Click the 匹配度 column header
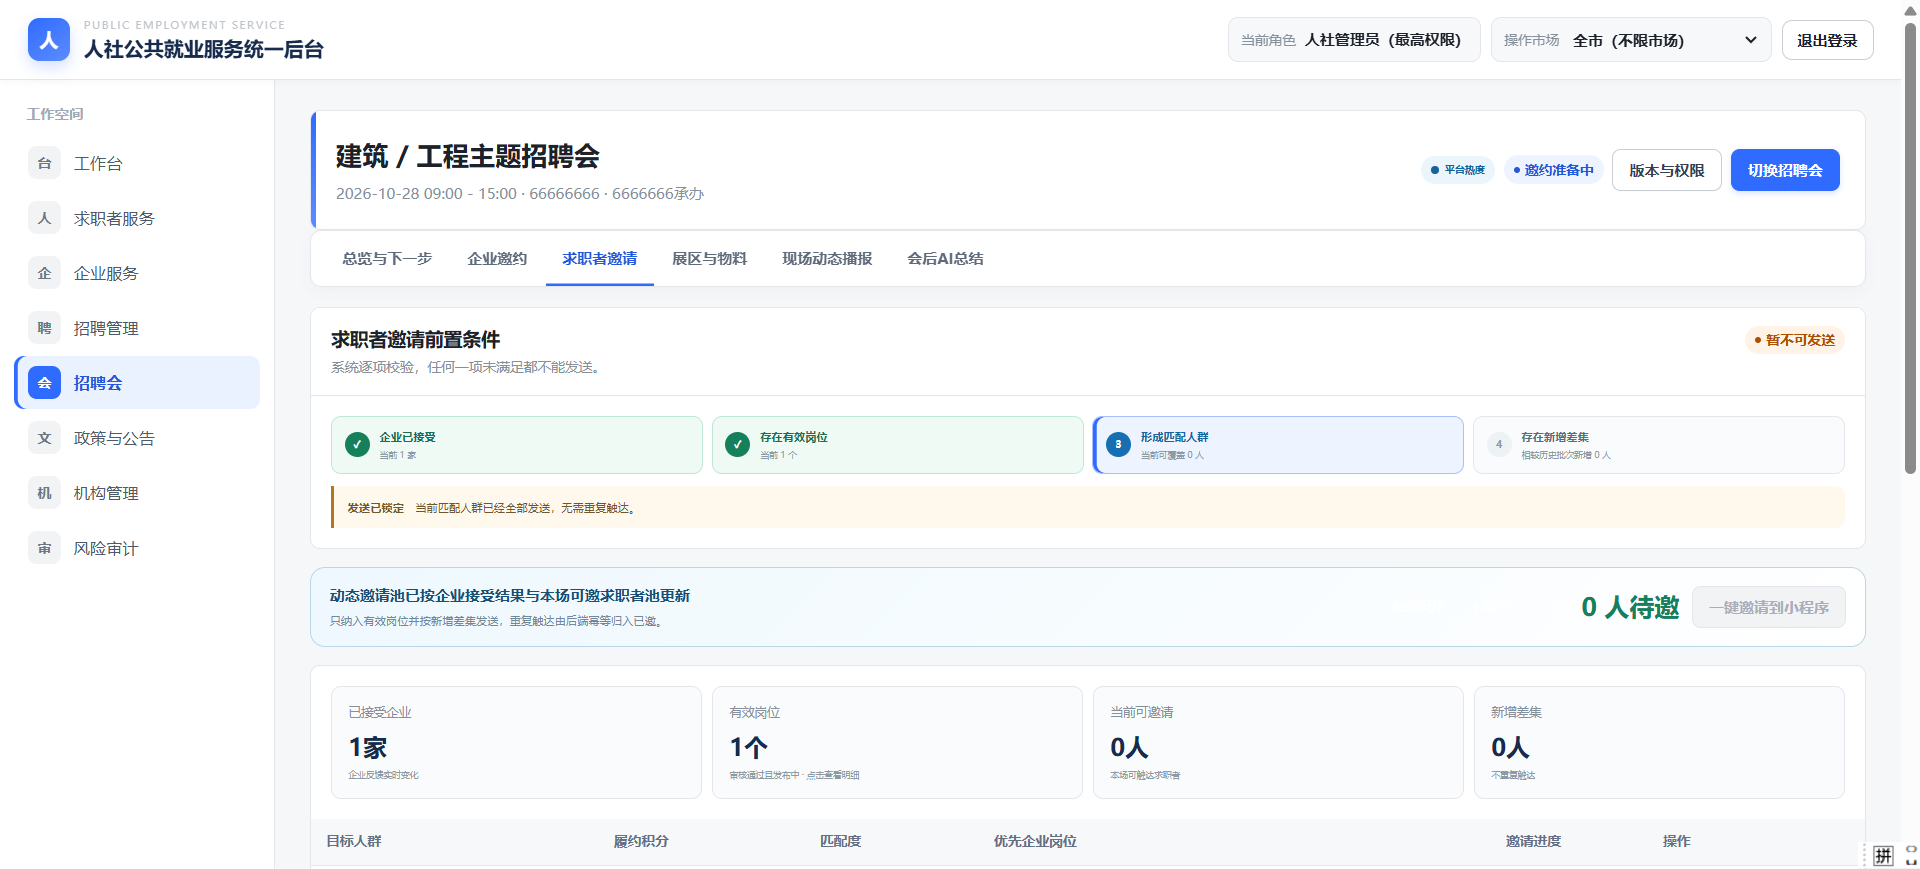 pyautogui.click(x=840, y=842)
